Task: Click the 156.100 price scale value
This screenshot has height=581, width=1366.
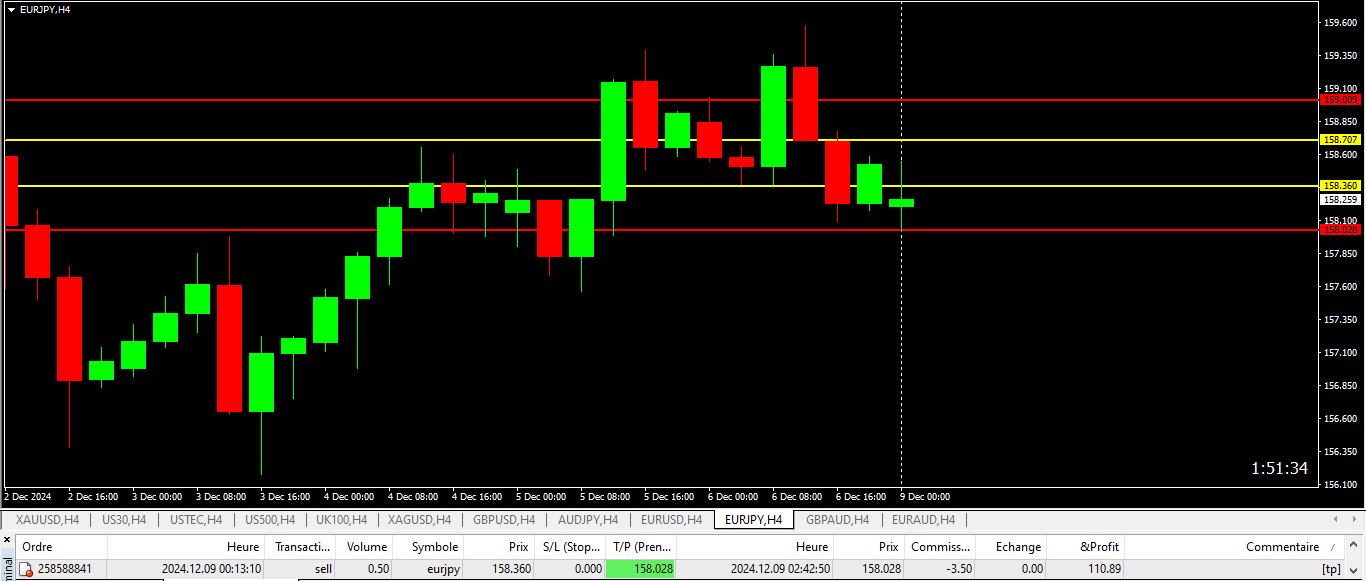Action: point(1340,485)
